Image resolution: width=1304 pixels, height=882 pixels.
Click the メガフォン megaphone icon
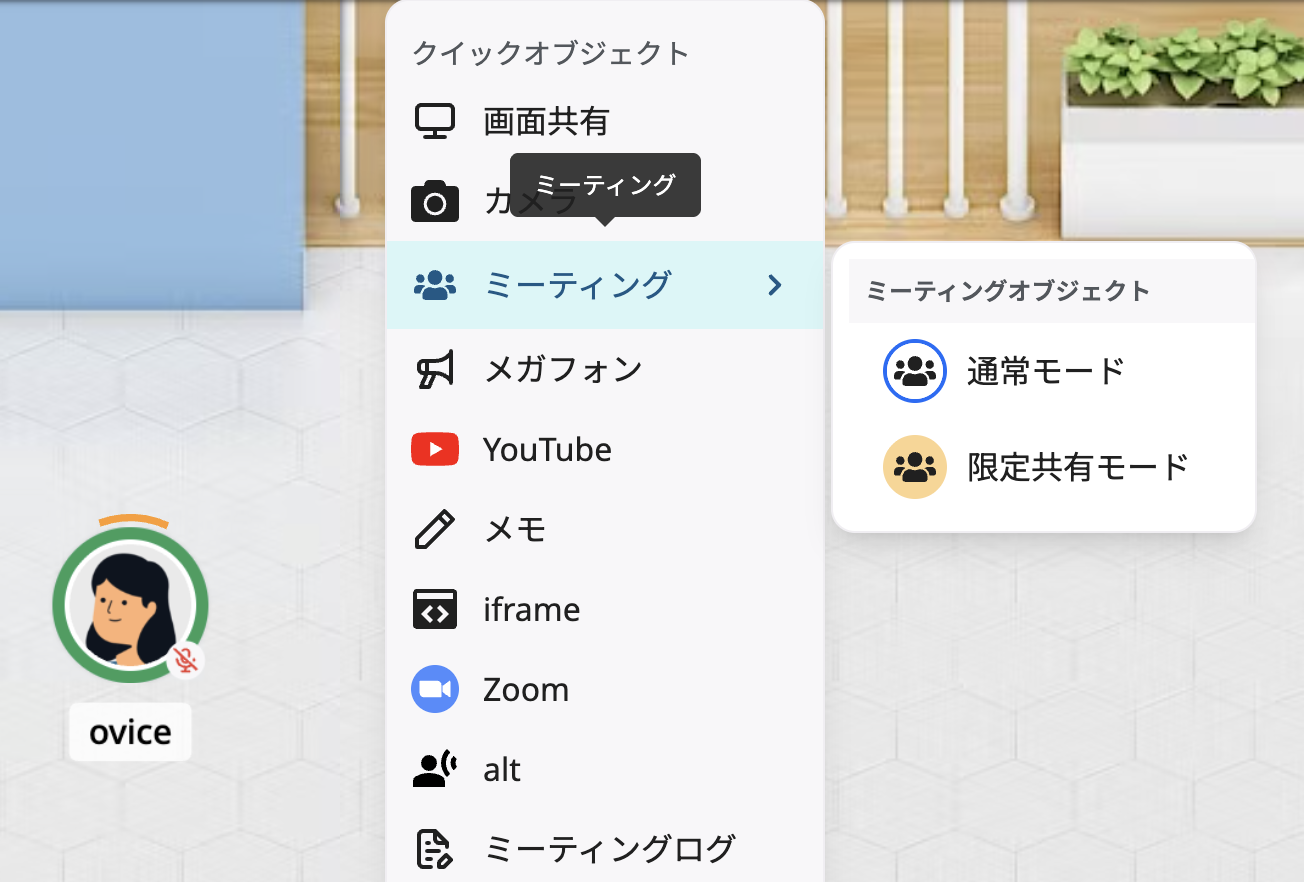pyautogui.click(x=435, y=369)
